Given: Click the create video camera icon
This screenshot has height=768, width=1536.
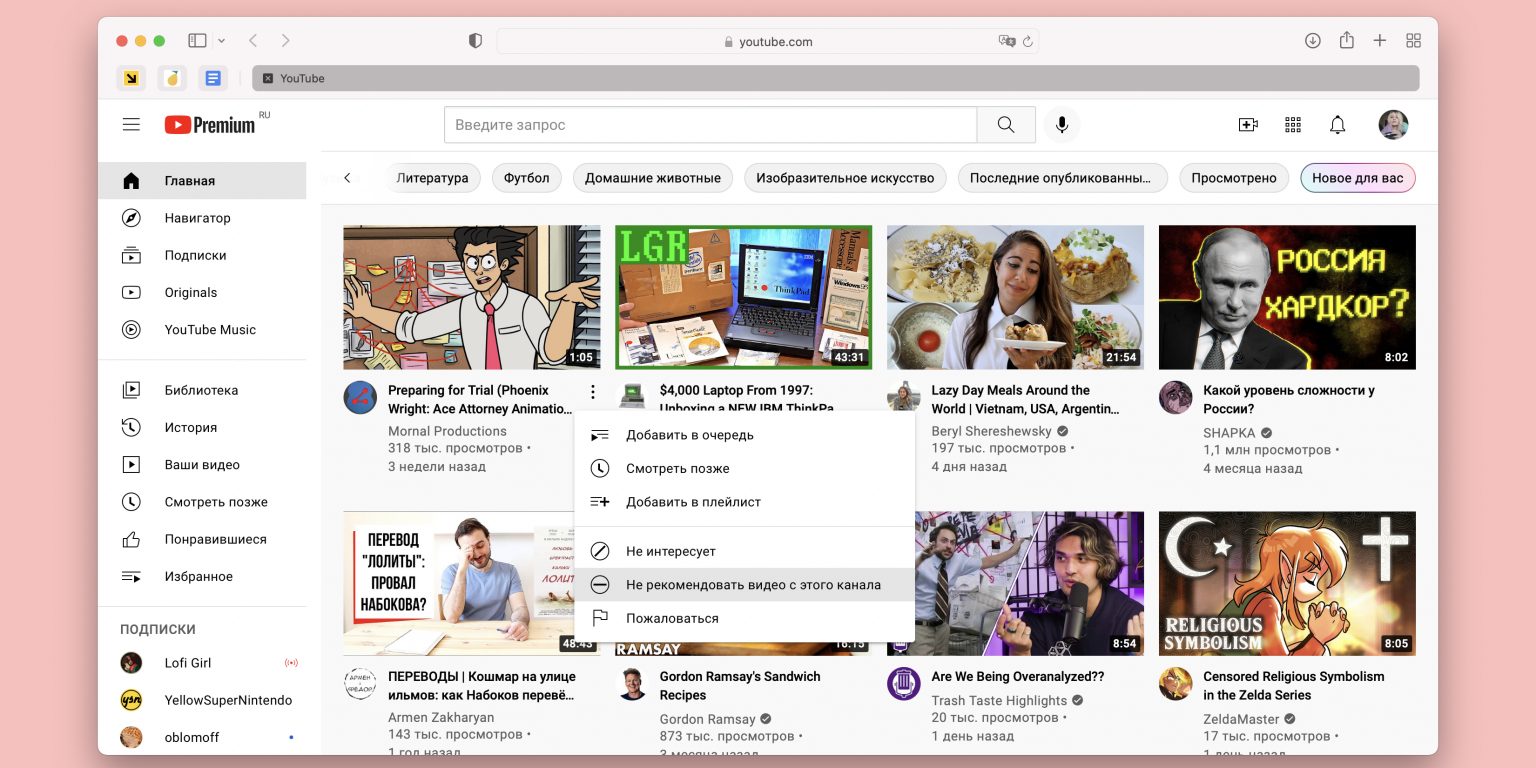Looking at the screenshot, I should click(1247, 125).
